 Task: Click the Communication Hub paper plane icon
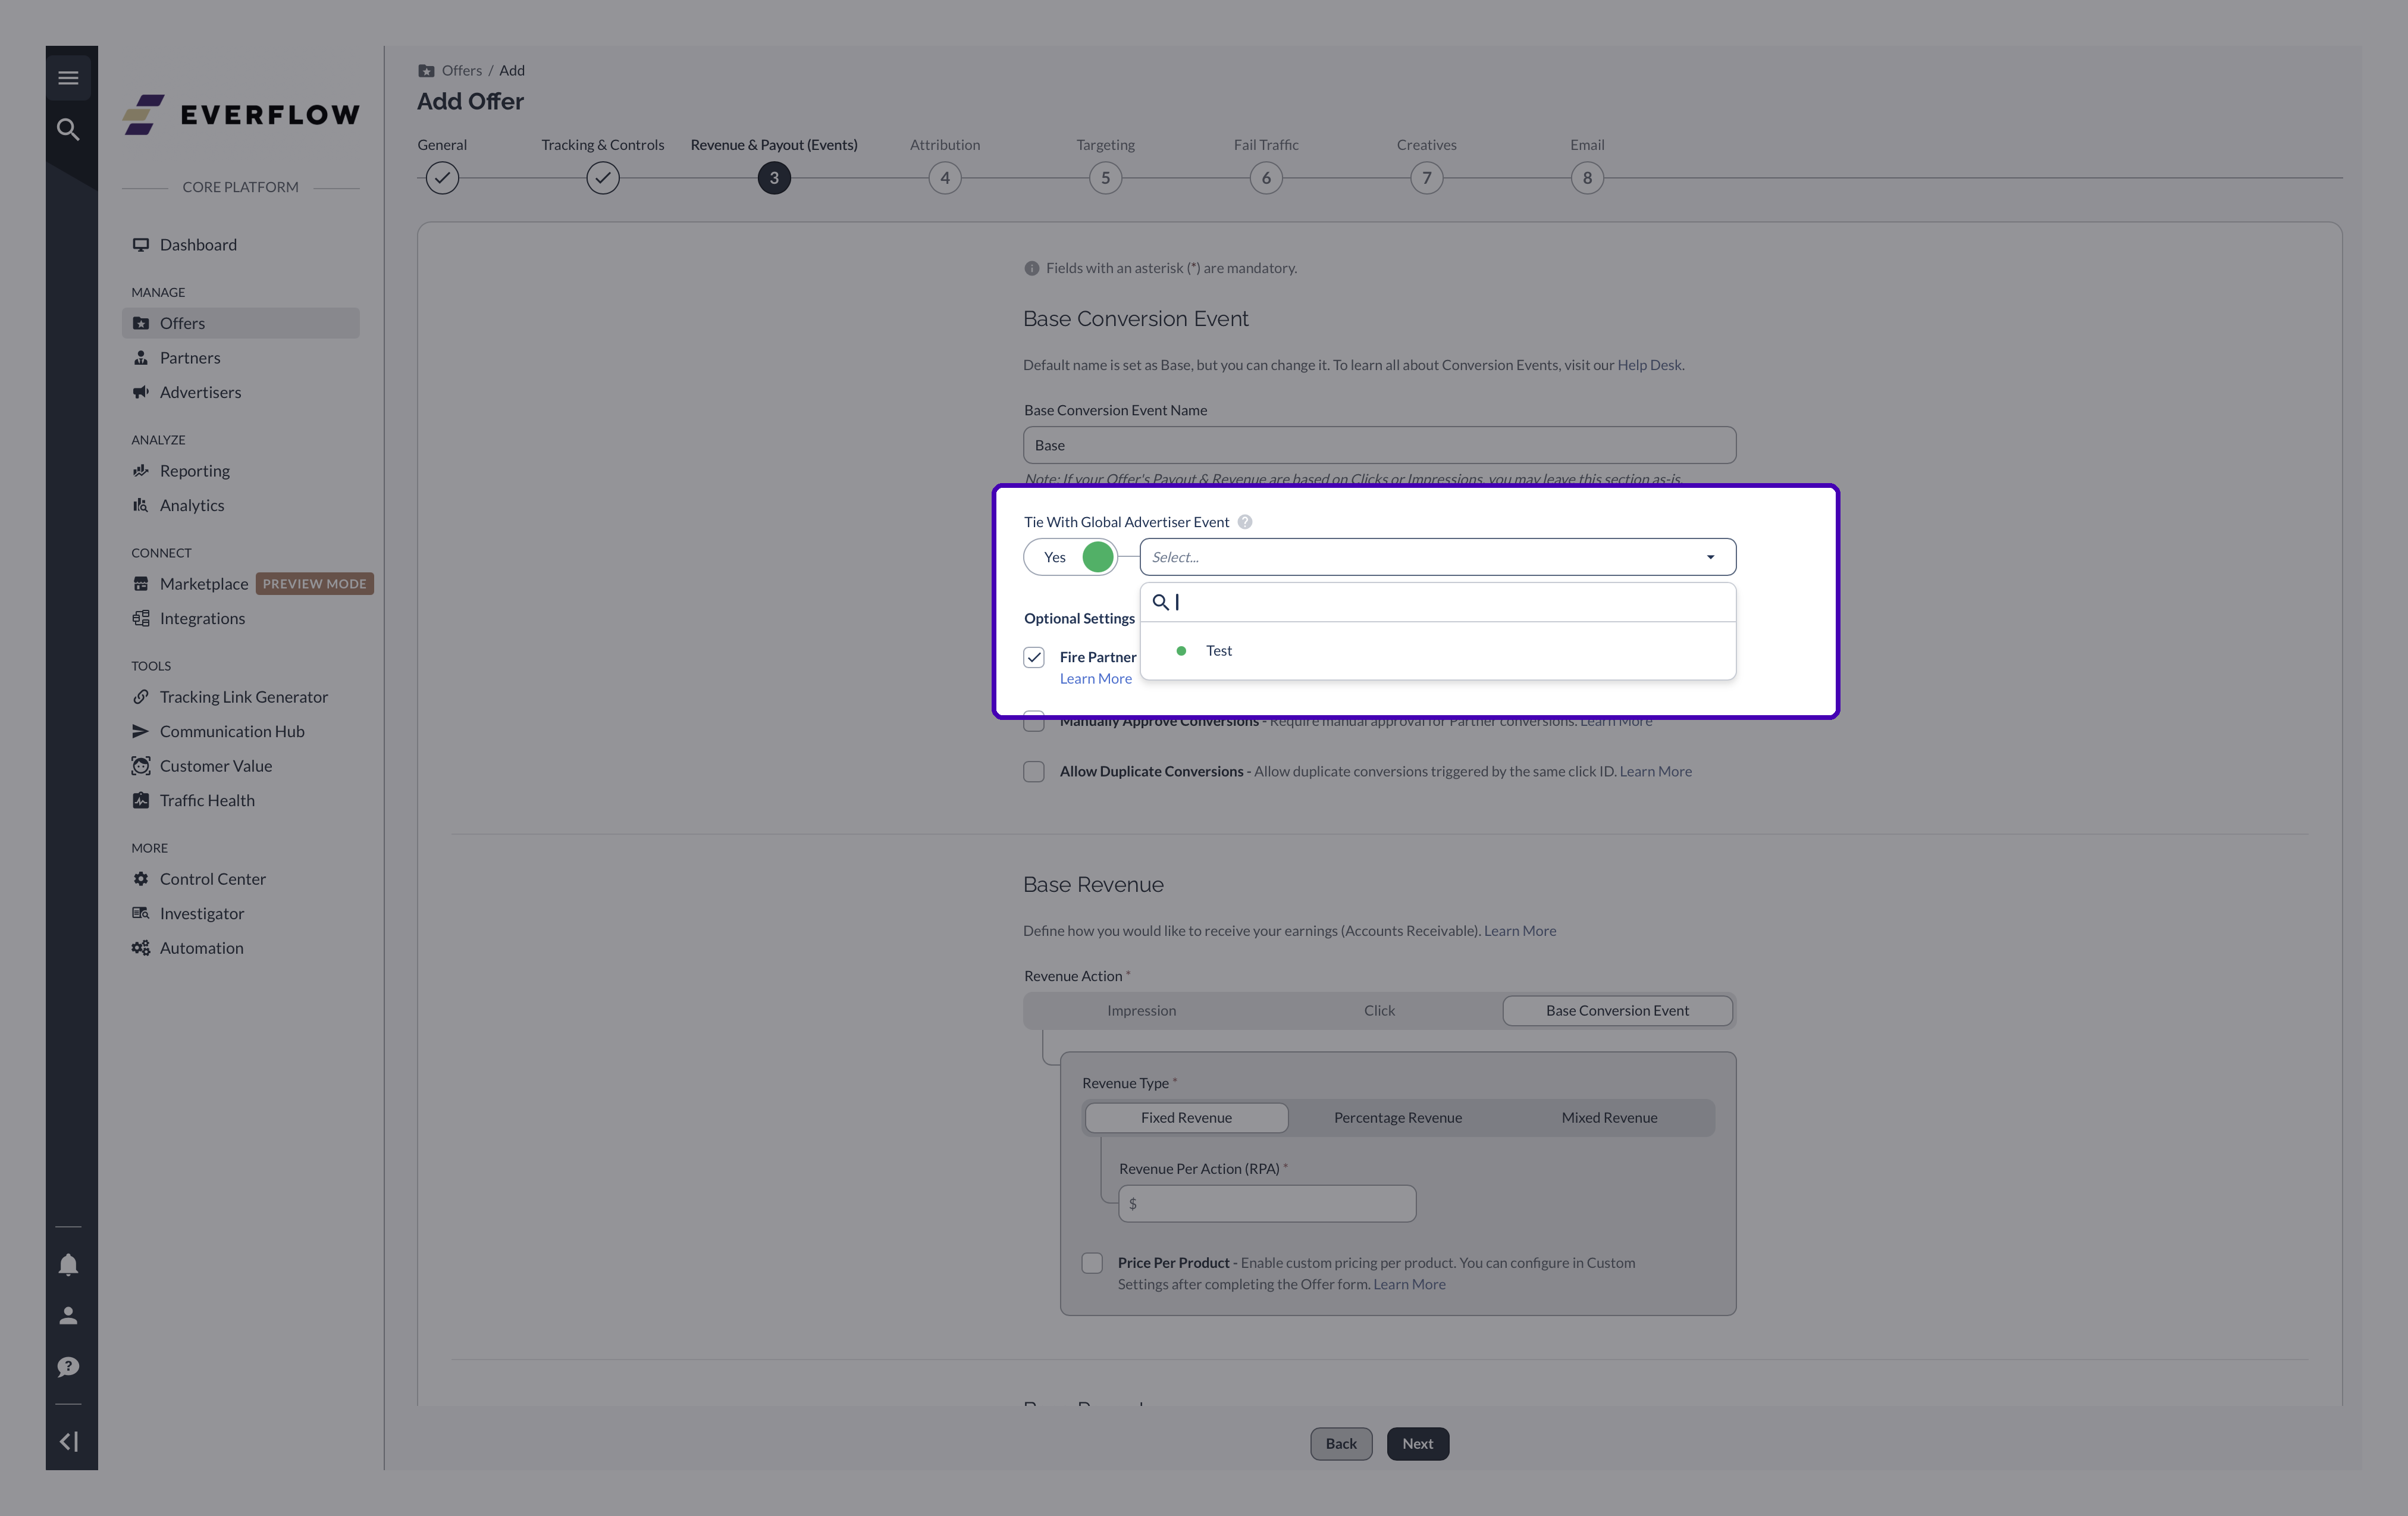coord(141,732)
